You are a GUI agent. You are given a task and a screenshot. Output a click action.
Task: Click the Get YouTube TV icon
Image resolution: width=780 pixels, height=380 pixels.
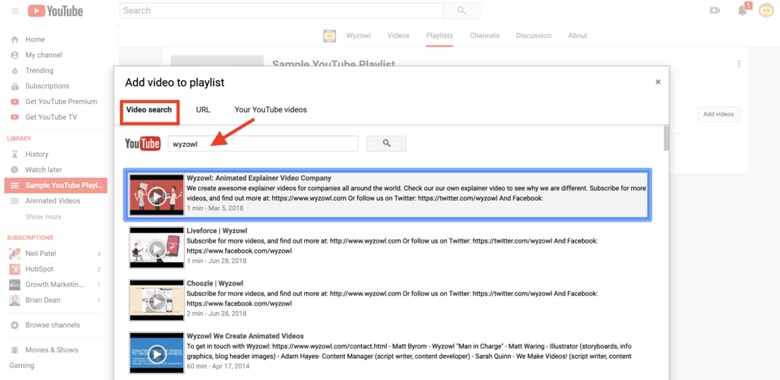(x=15, y=117)
